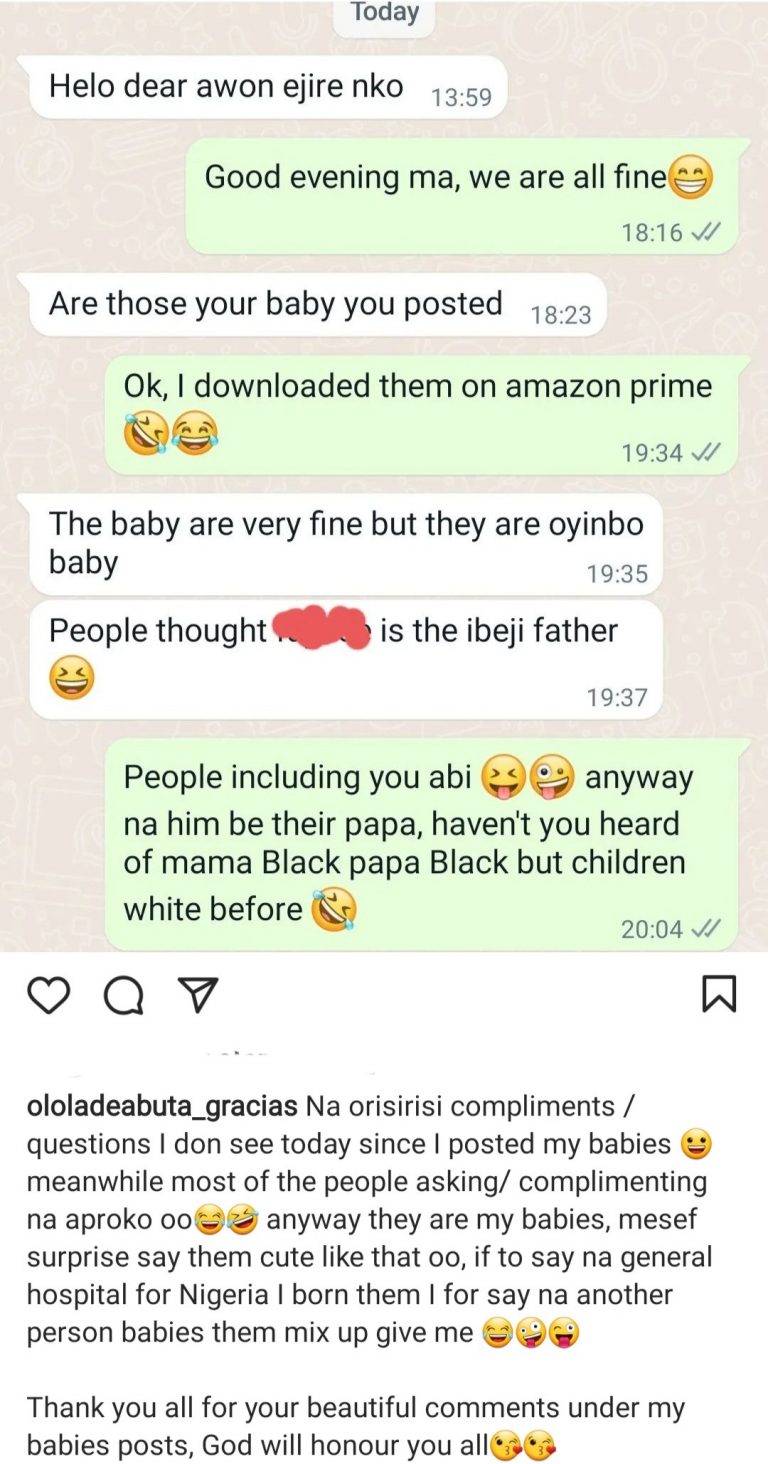Share the post using the paper plane icon
This screenshot has height=1464, width=768.
pos(197,994)
